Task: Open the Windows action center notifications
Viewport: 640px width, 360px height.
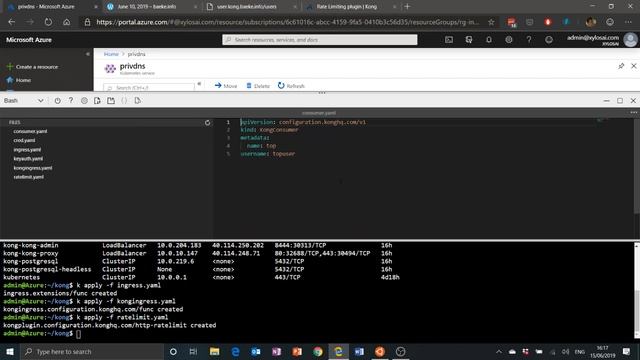Action: [626, 351]
